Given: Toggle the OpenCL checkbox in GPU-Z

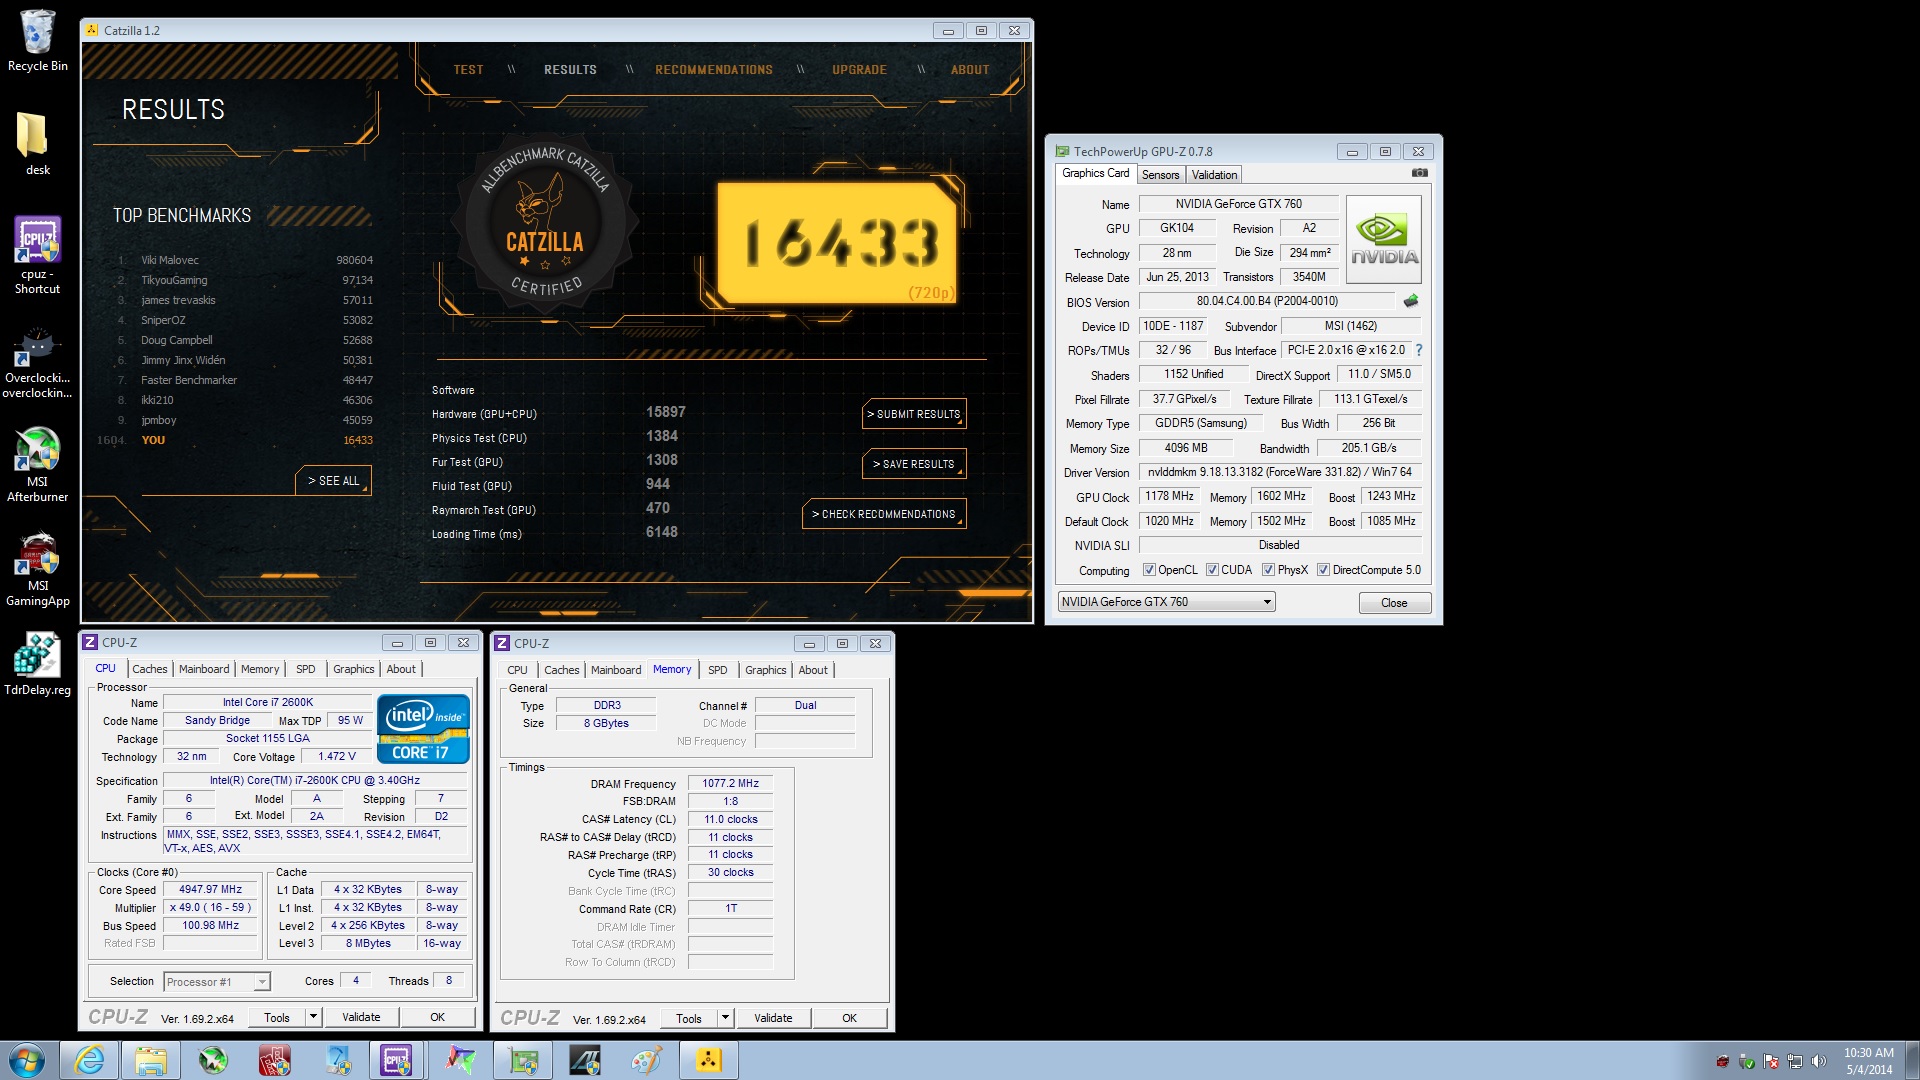Looking at the screenshot, I should click(1149, 570).
